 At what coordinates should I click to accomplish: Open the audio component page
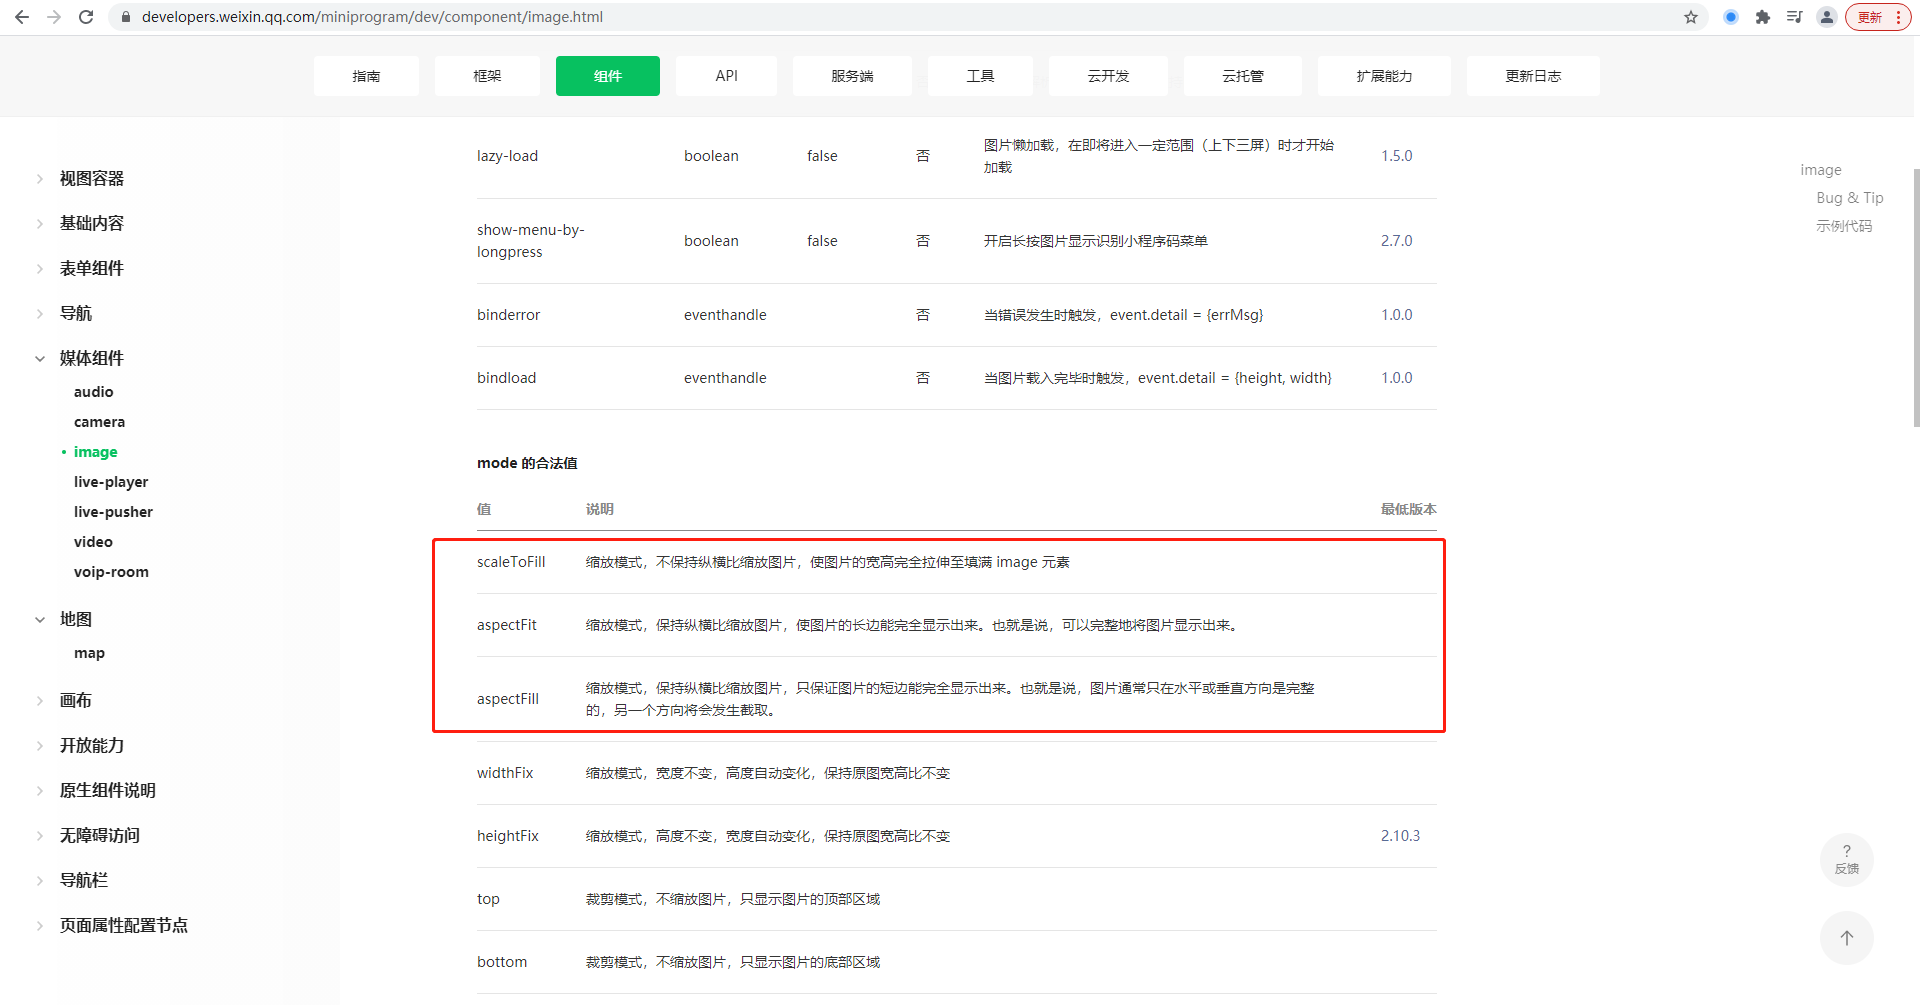pyautogui.click(x=93, y=392)
